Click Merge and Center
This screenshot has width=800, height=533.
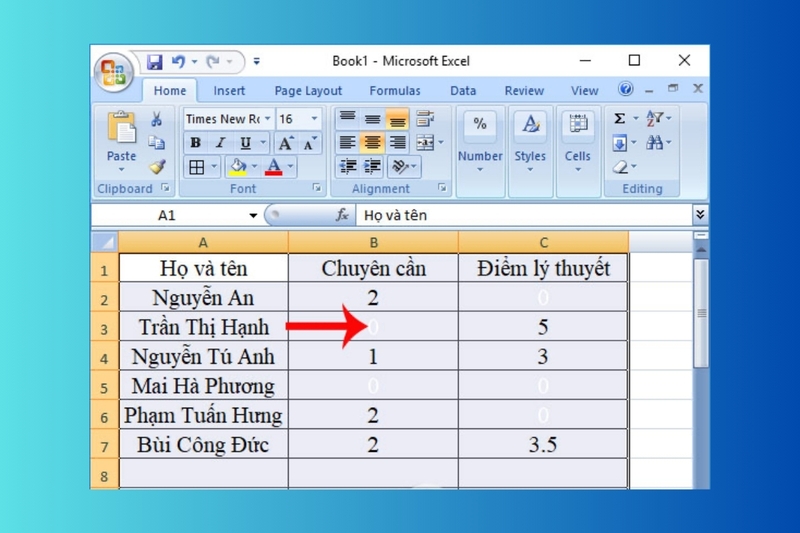point(425,142)
